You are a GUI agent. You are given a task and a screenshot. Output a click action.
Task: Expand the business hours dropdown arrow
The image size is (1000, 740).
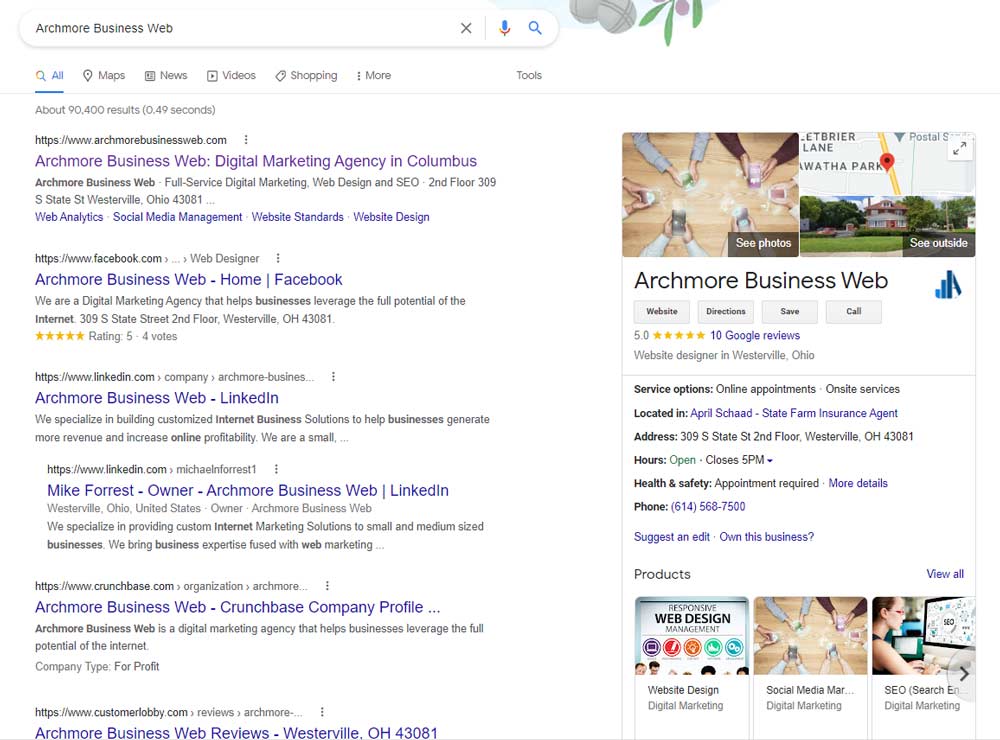770,461
